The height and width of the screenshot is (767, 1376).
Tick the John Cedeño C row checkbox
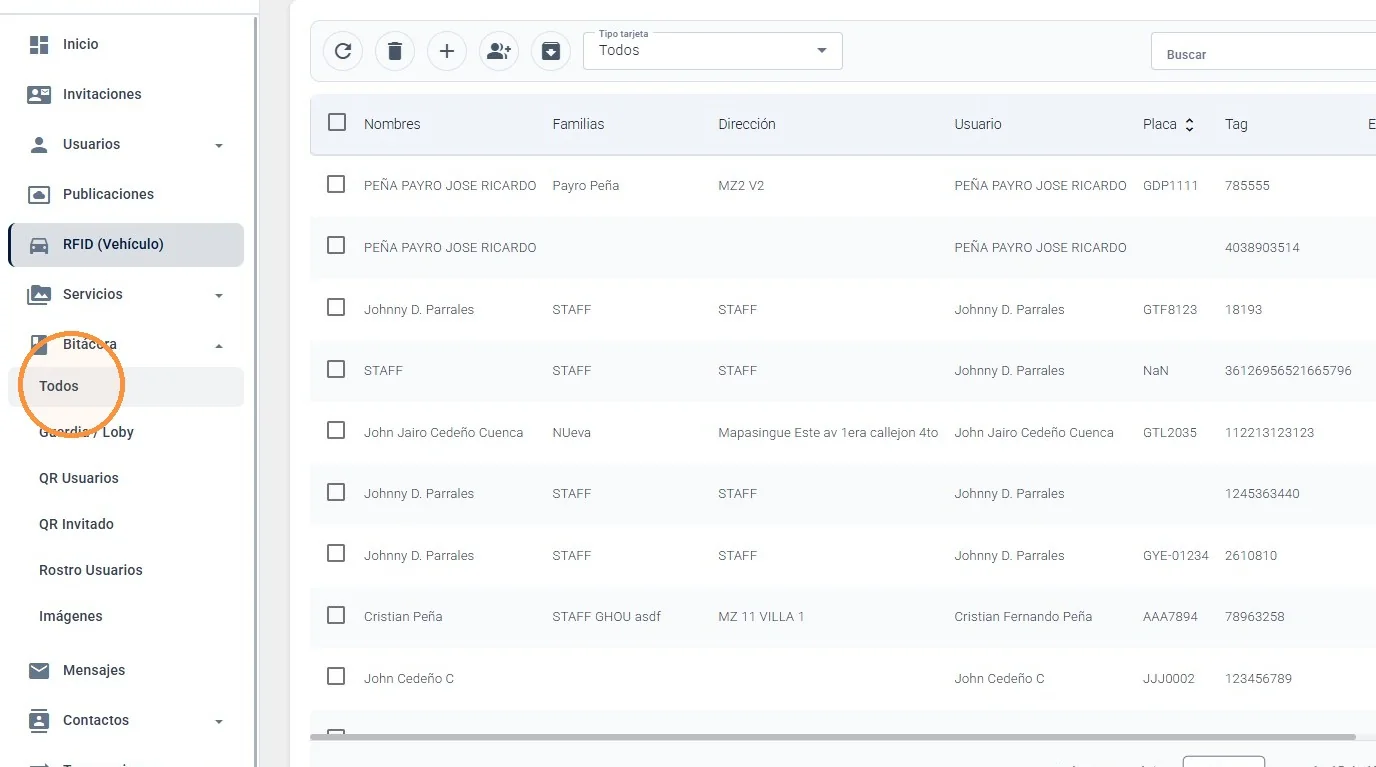tap(336, 676)
